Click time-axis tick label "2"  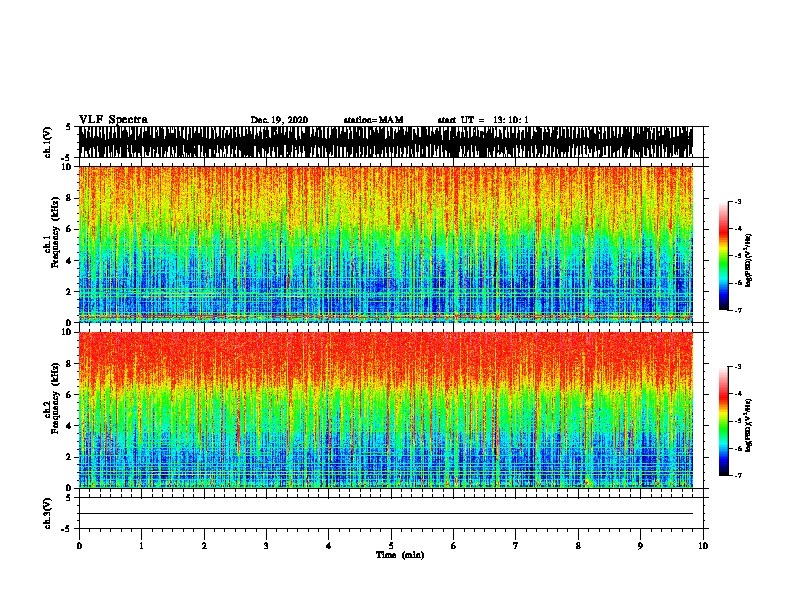tap(204, 546)
